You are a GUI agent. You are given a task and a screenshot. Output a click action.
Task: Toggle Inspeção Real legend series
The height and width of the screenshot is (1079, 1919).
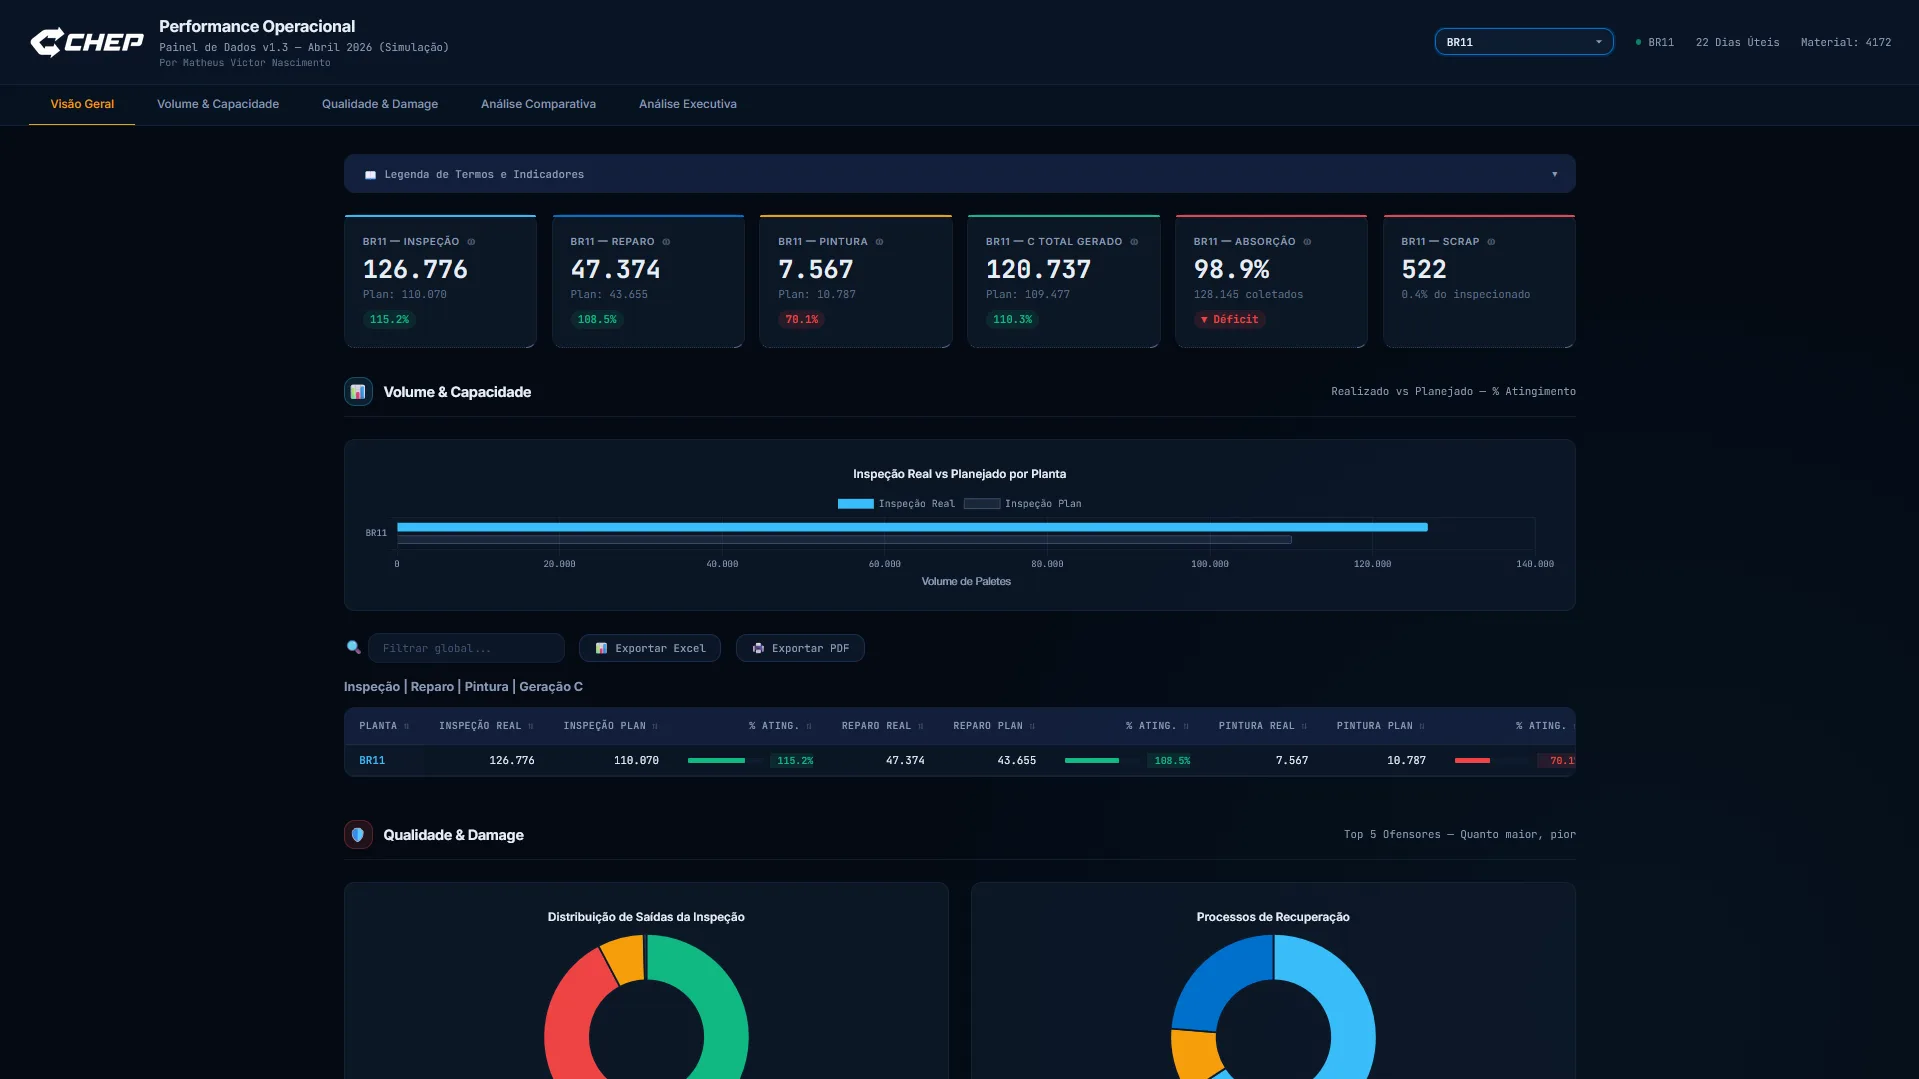(x=896, y=504)
